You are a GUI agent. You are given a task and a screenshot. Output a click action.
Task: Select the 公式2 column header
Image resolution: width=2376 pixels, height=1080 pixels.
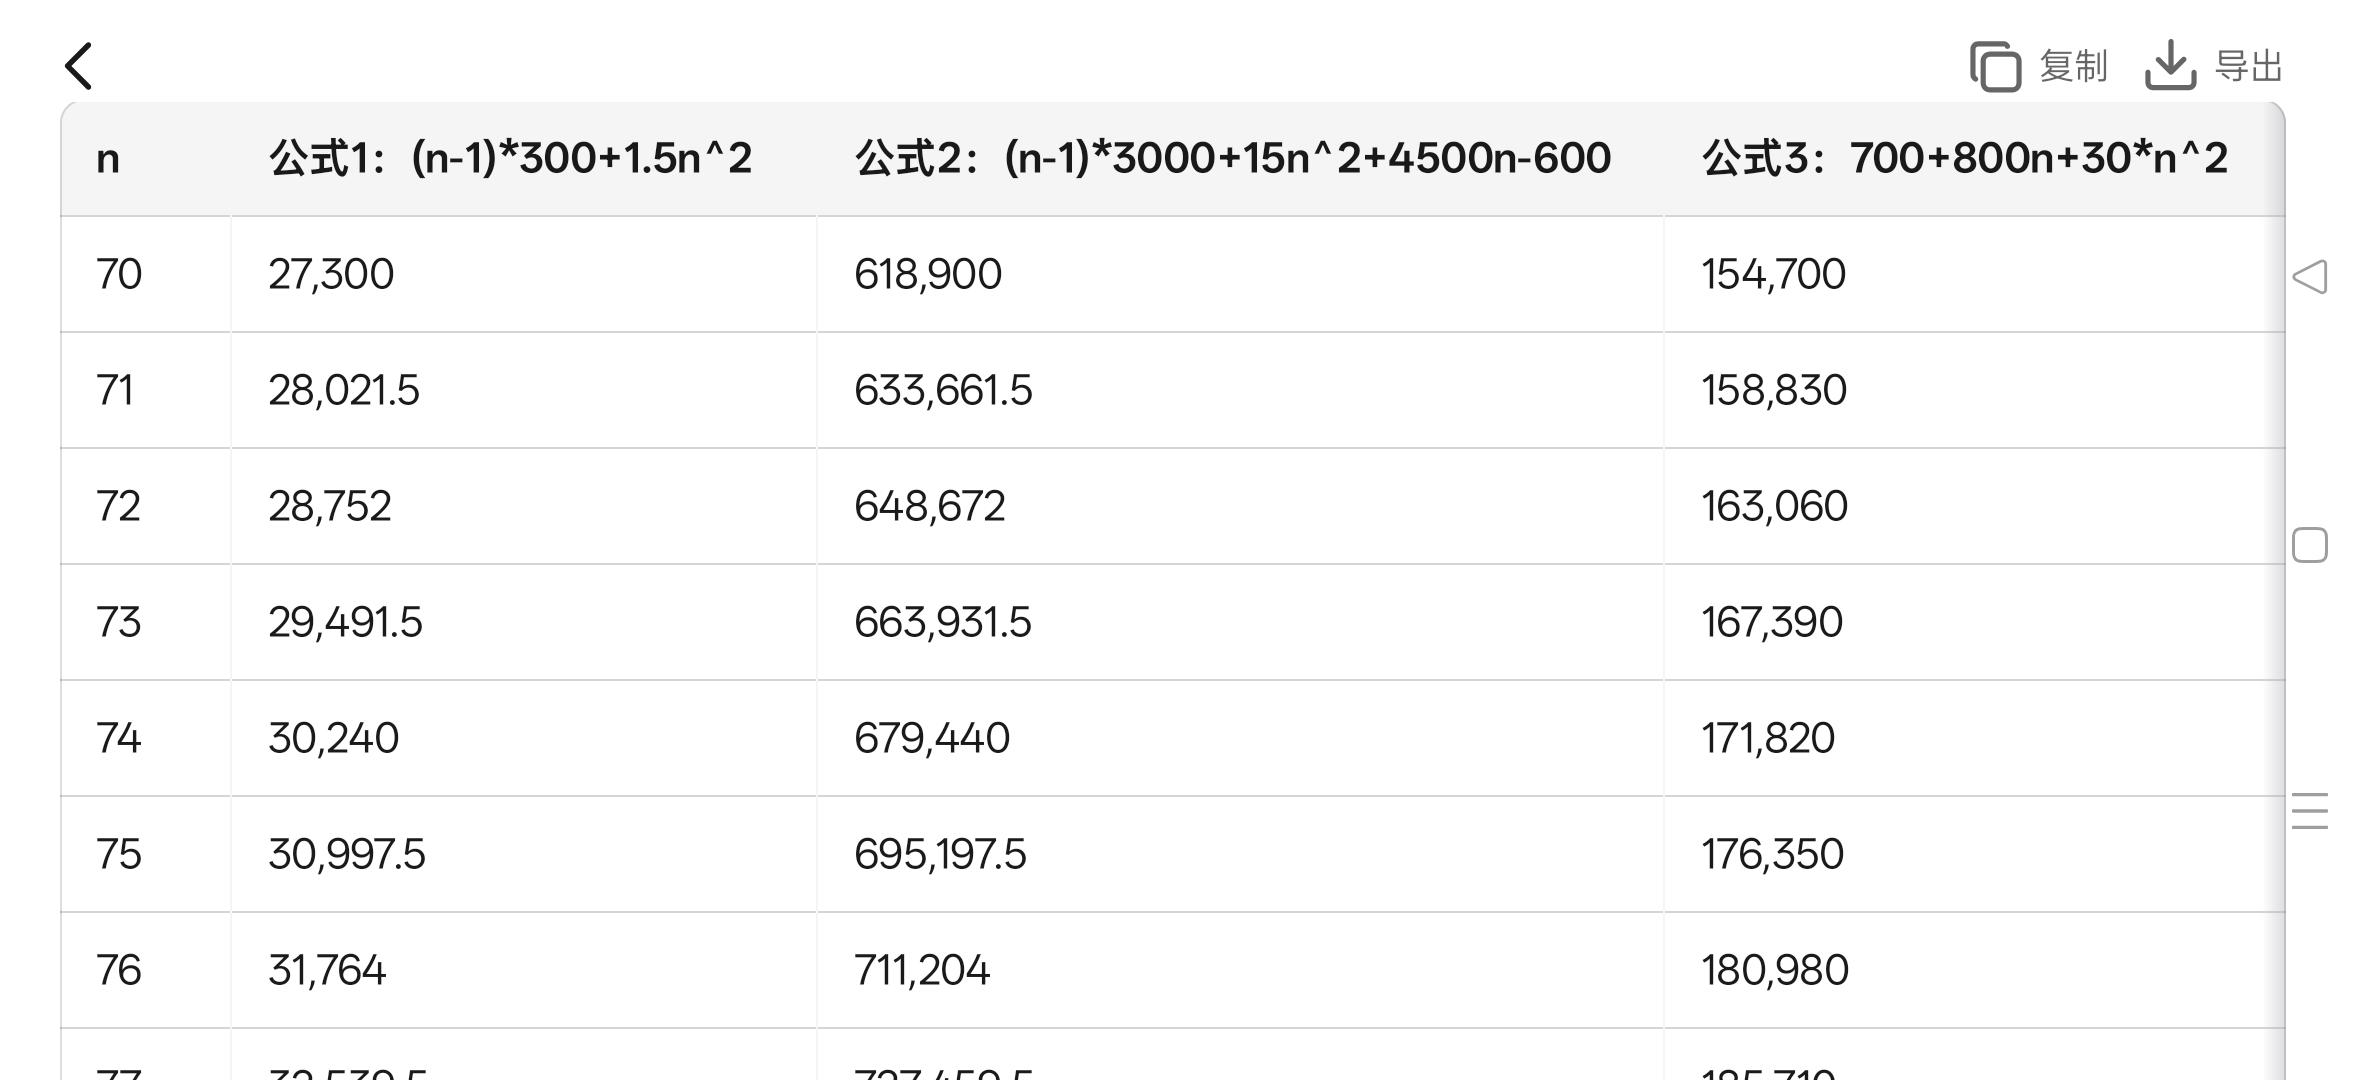pos(1232,159)
